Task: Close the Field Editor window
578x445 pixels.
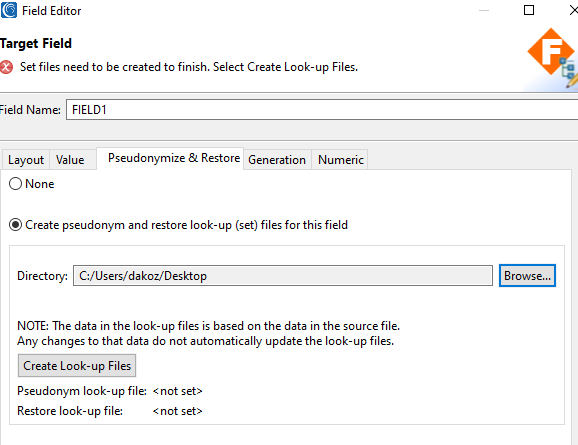Action: [x=573, y=10]
